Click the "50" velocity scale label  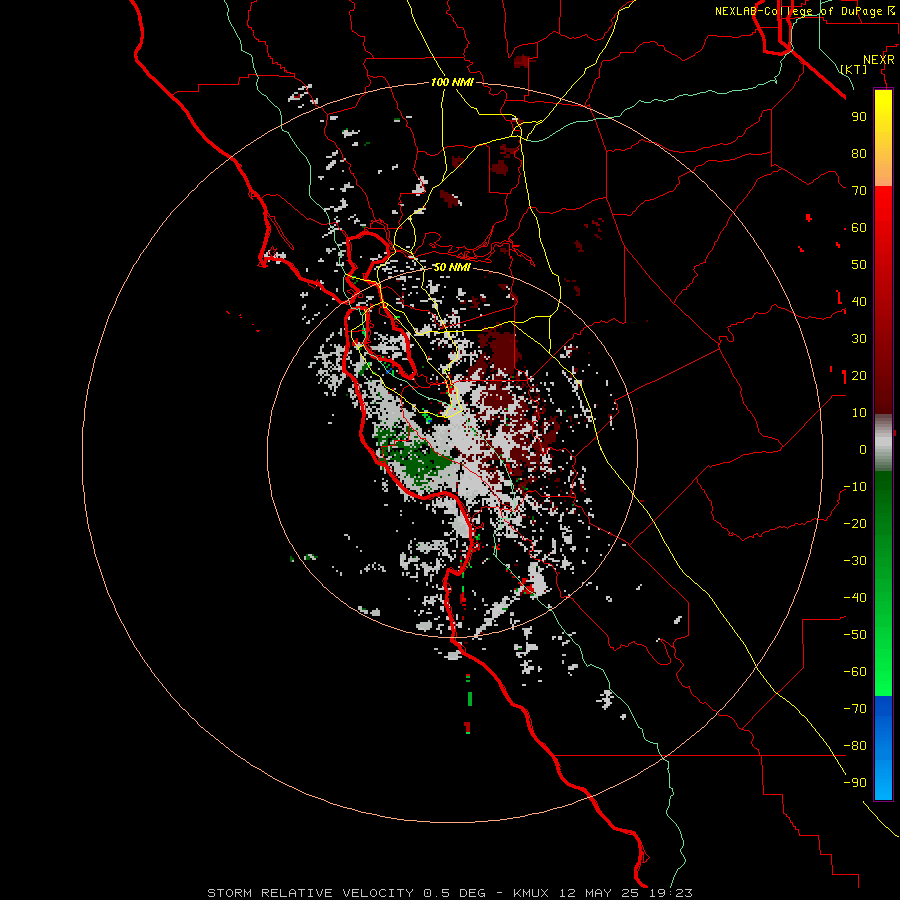(x=859, y=265)
